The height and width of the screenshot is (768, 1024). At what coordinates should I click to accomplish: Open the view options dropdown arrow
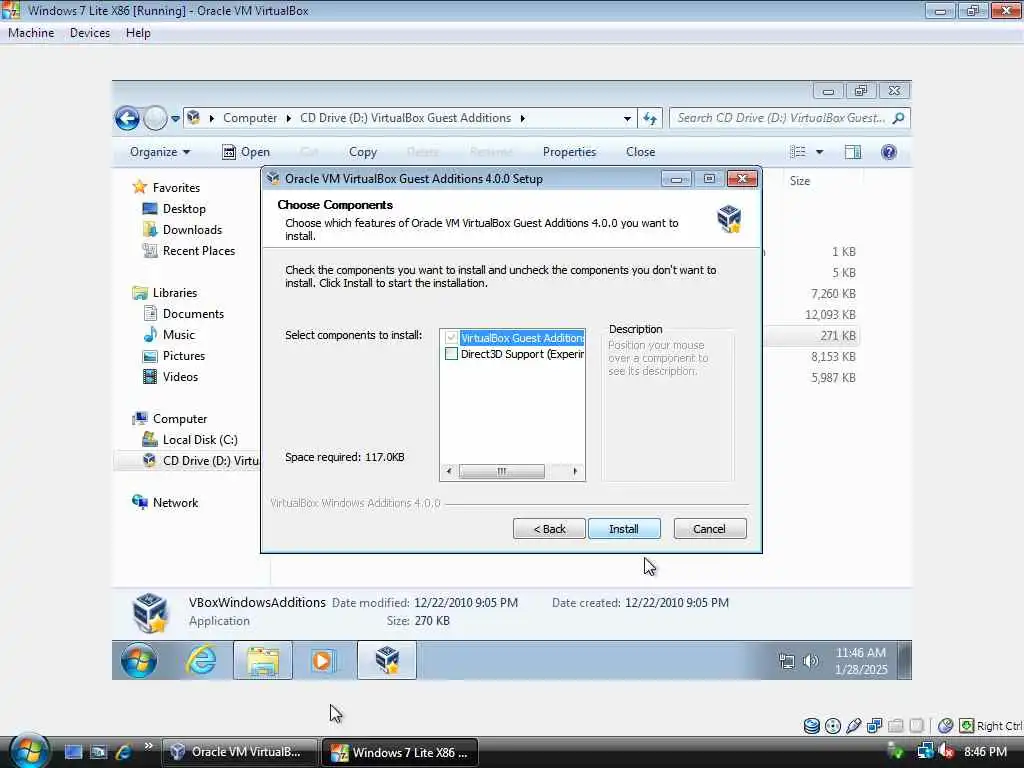pyautogui.click(x=819, y=152)
